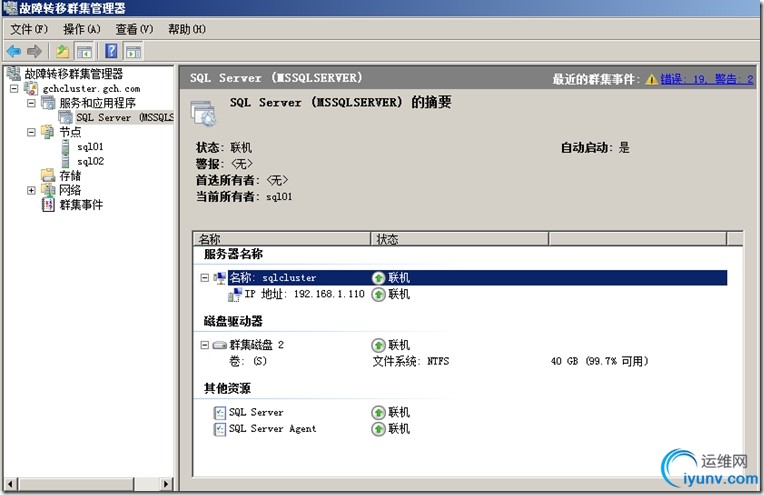
Task: Select 服务和应用程序 in the tree
Action: pyautogui.click(x=97, y=103)
